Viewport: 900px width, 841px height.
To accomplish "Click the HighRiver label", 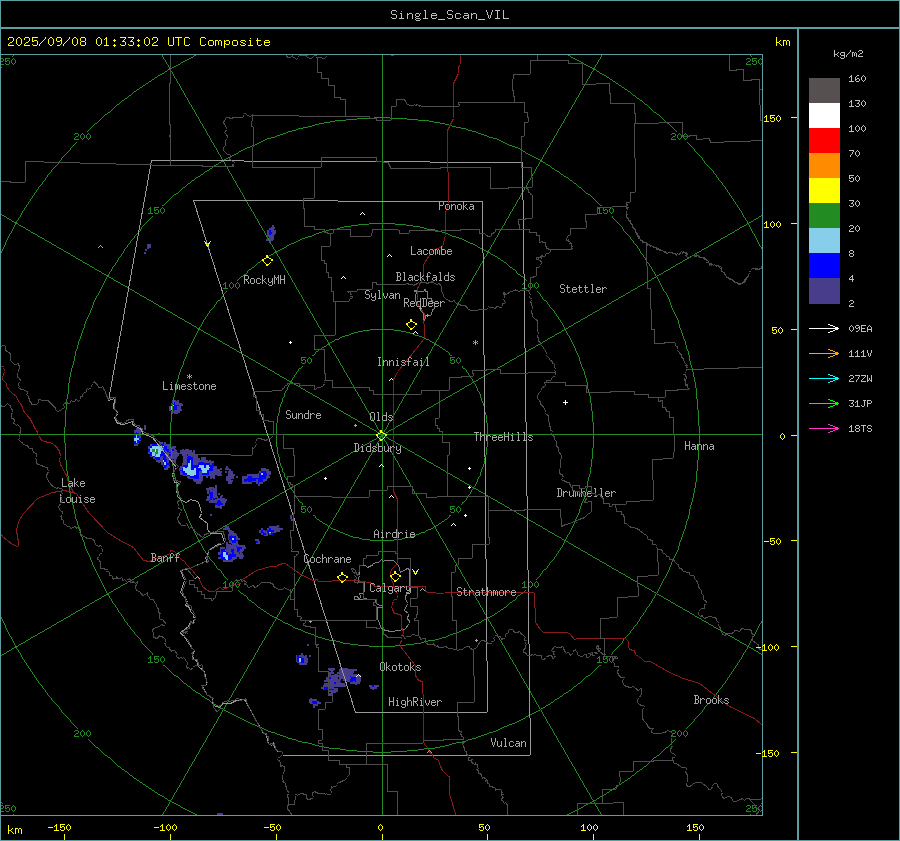I will (x=415, y=702).
